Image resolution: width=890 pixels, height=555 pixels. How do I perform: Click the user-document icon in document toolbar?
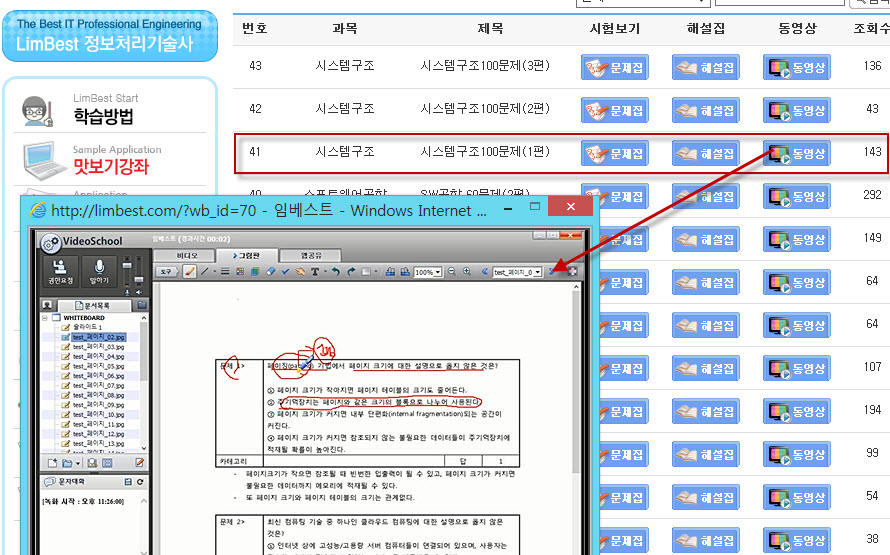coord(92,463)
